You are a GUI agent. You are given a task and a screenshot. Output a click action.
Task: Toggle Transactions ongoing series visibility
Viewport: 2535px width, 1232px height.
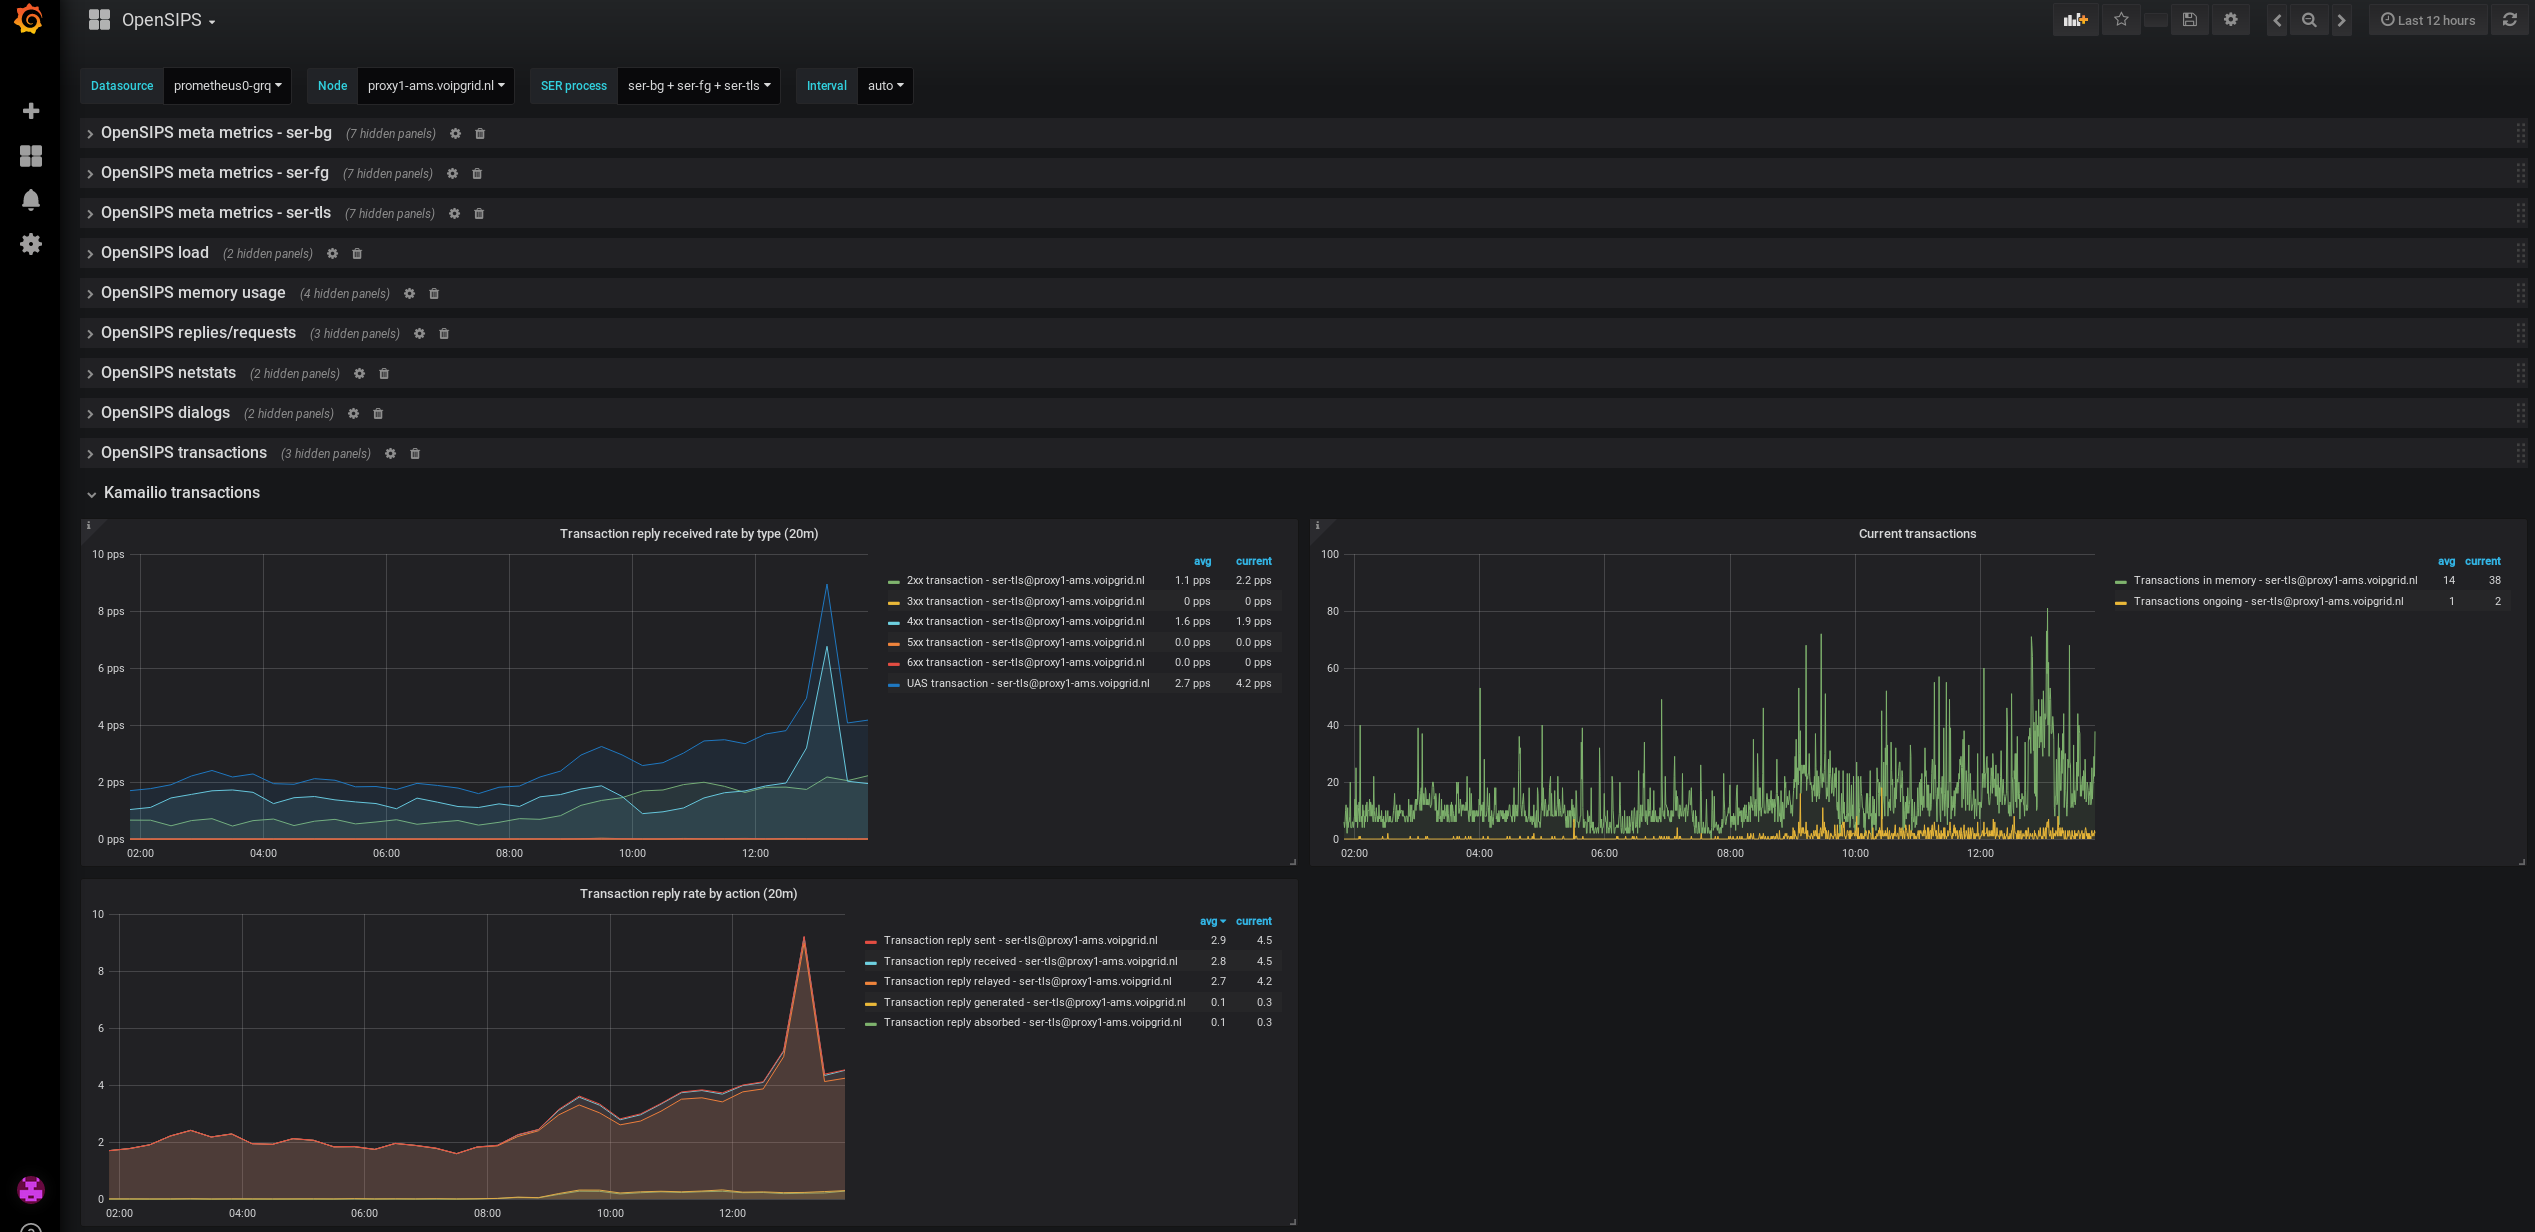coord(2268,602)
